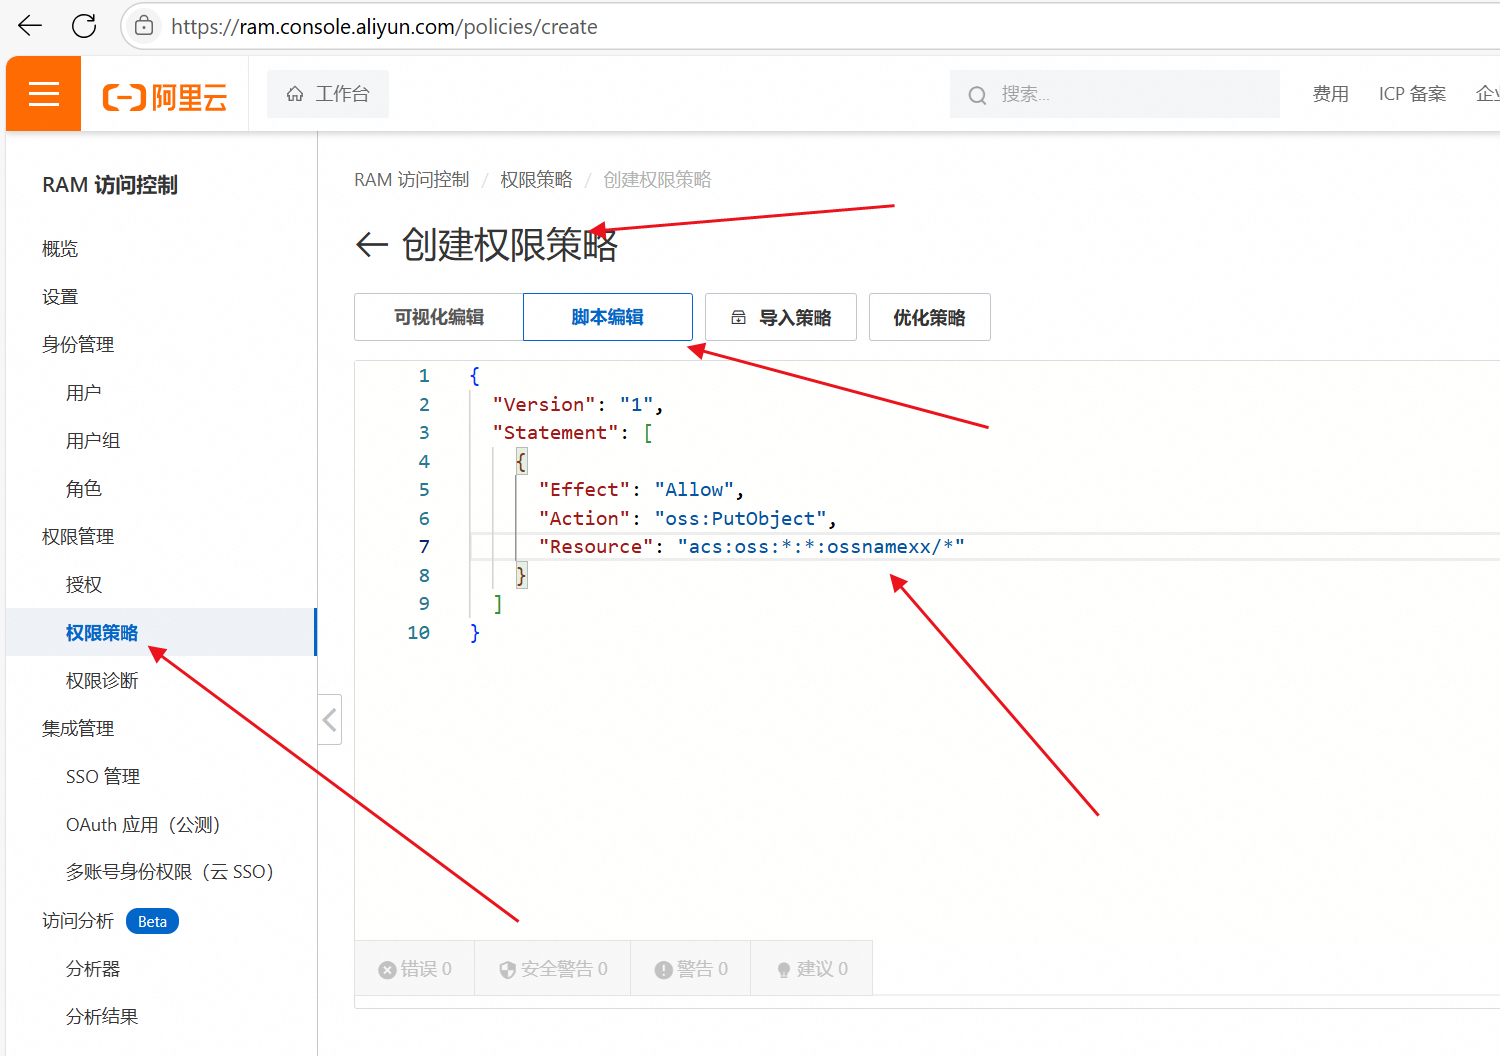View site info lock icon
This screenshot has width=1500, height=1056.
(144, 26)
